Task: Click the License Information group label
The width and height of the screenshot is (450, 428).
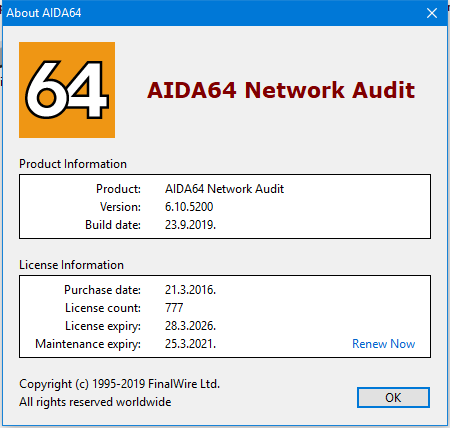Action: click(x=71, y=265)
